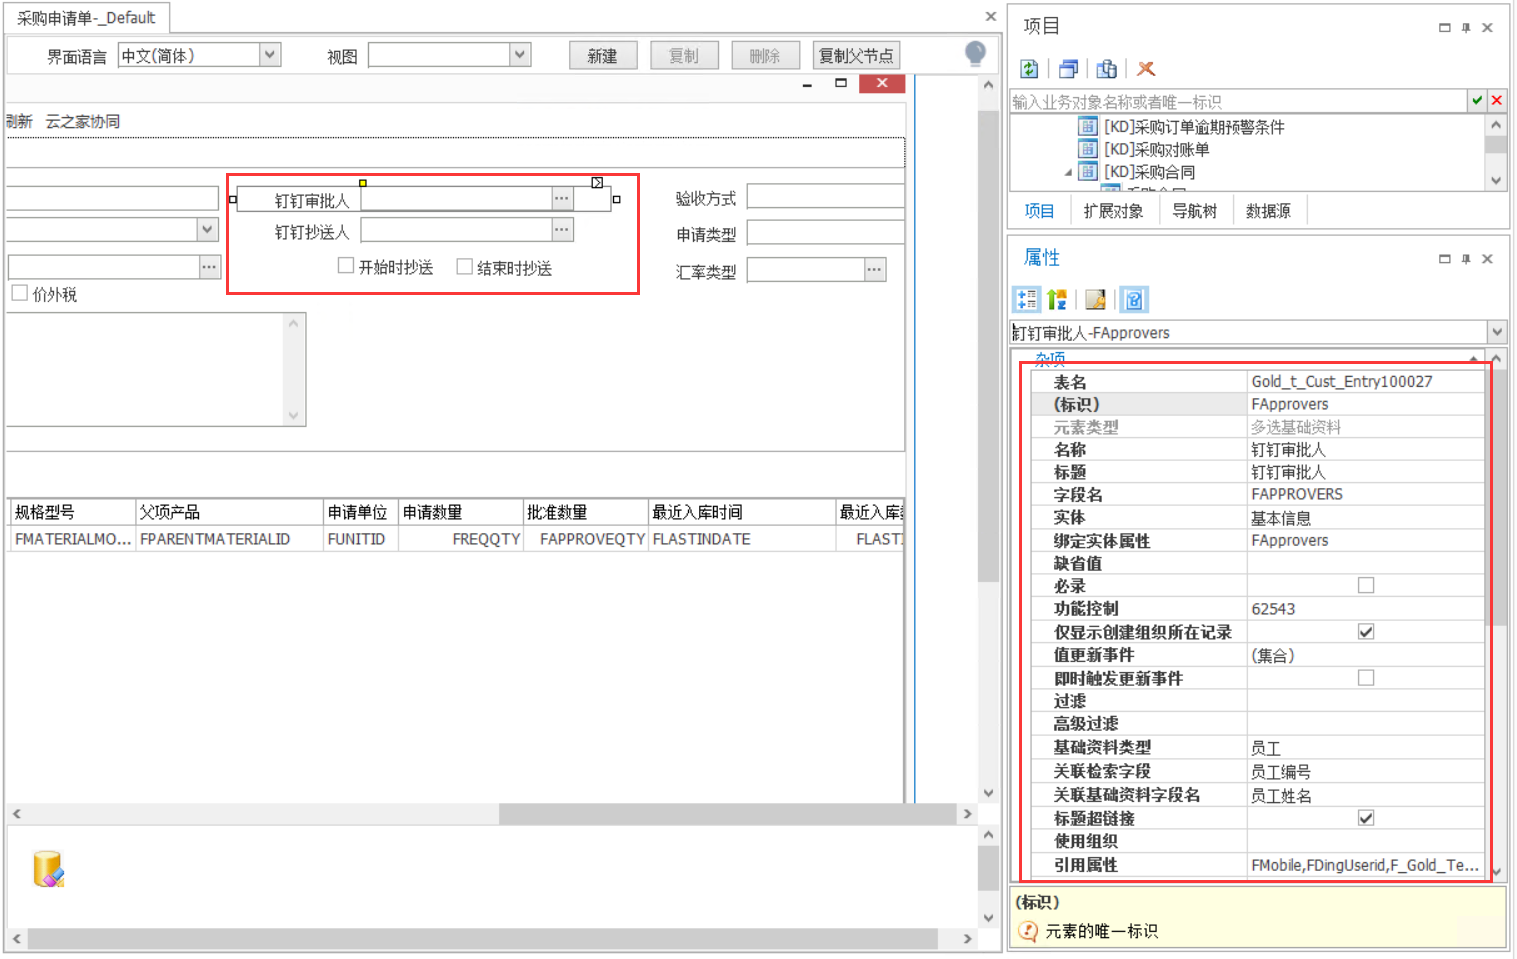The image size is (1517, 959).
Task: Click the 值更新事件 property value (集合)
Action: click(1366, 655)
